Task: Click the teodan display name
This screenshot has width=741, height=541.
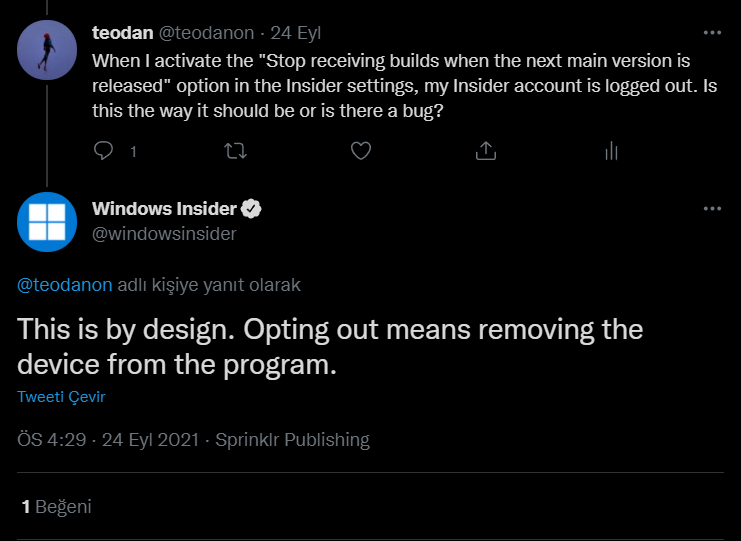Action: pos(122,32)
